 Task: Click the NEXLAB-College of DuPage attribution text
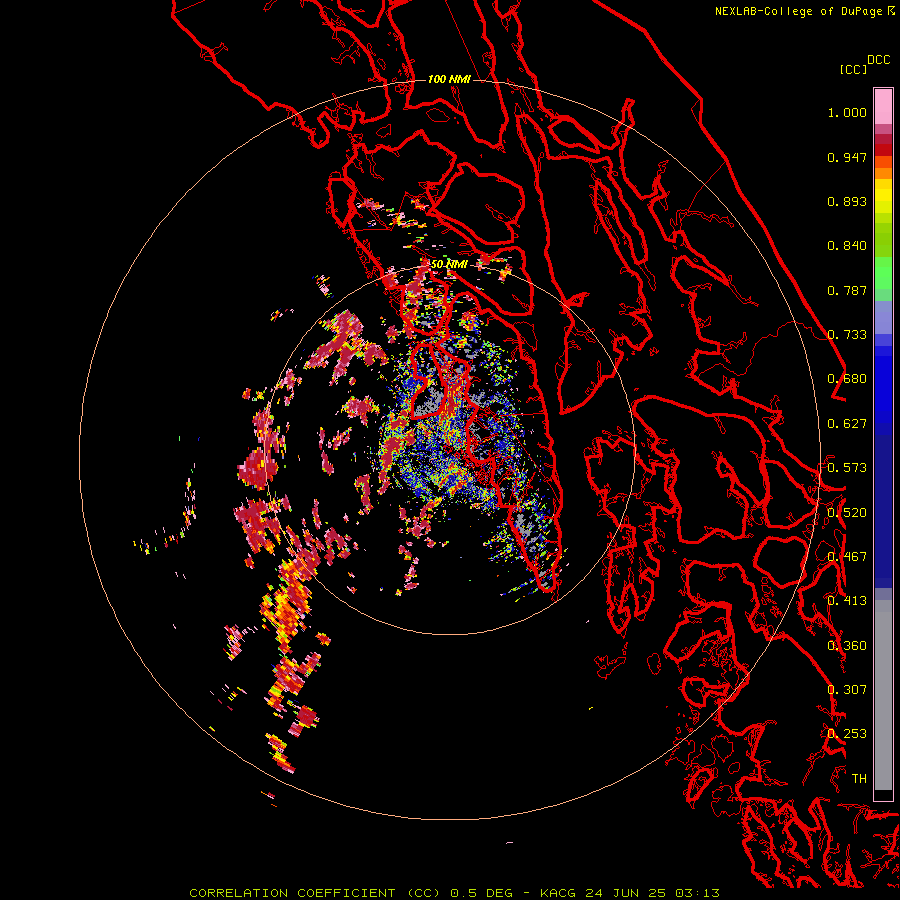(798, 11)
